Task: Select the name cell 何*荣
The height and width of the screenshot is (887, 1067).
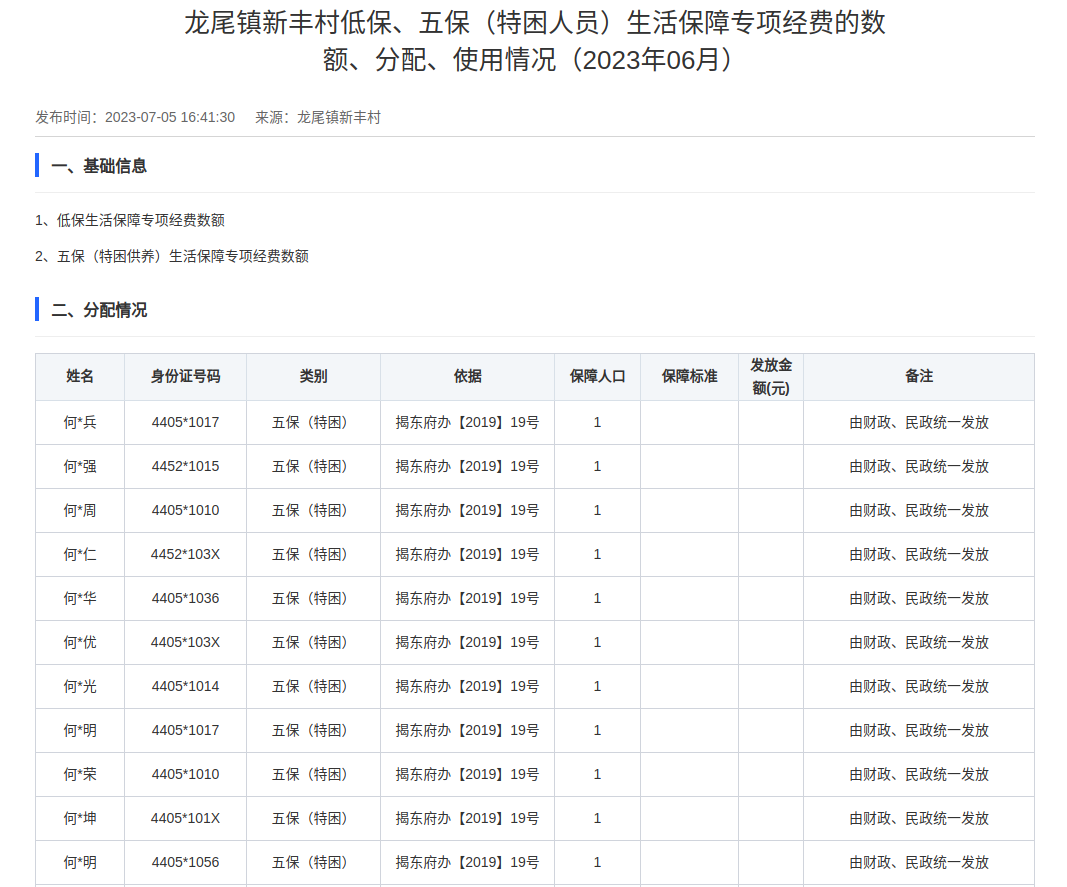Action: tap(80, 775)
